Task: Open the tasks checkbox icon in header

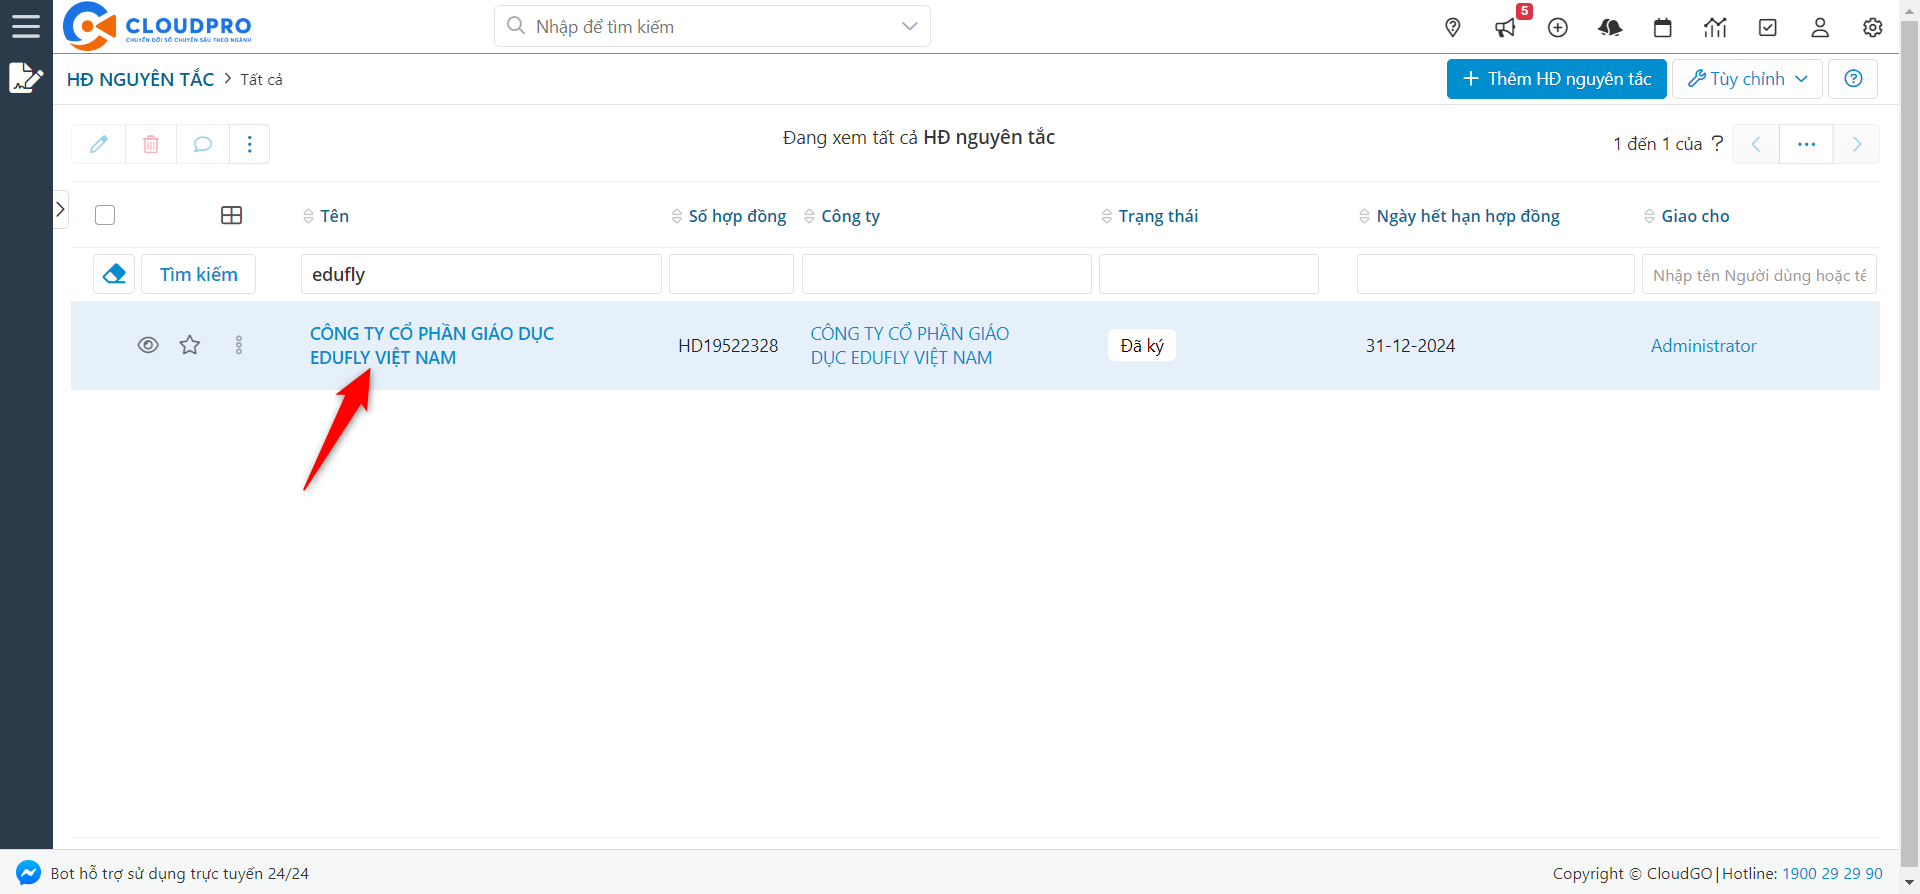Action: coord(1768,27)
